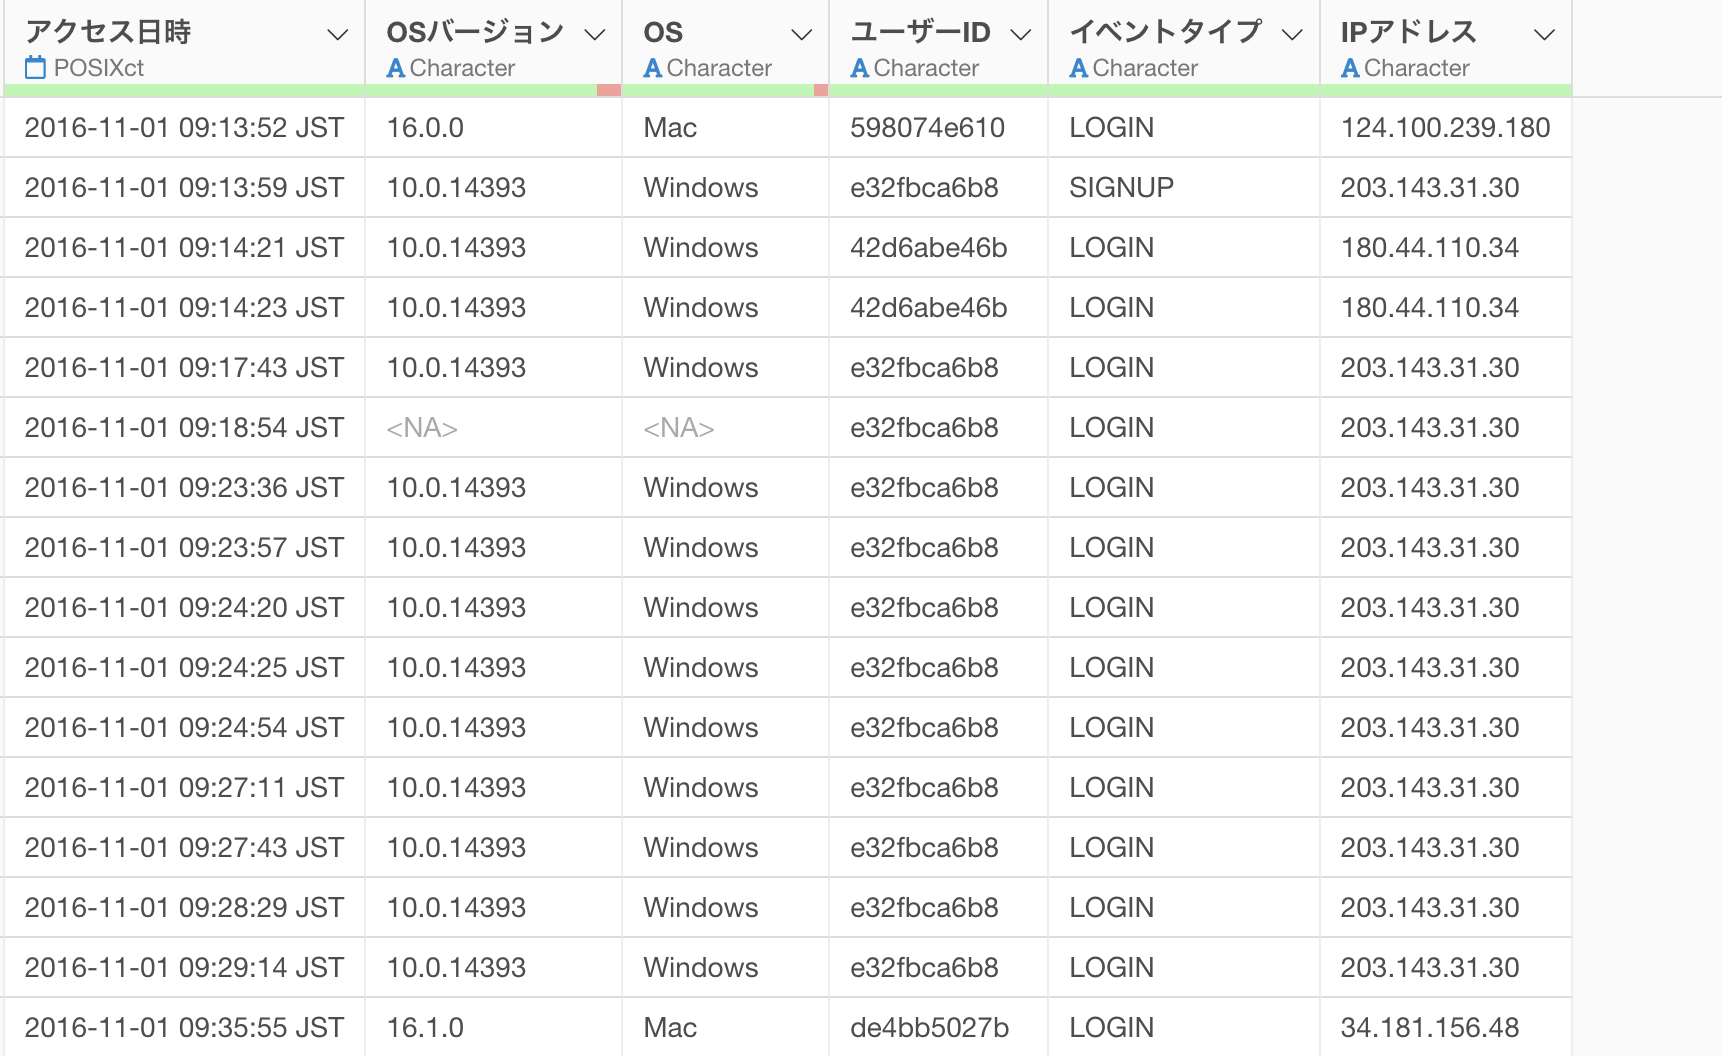The image size is (1722, 1056).
Task: Click the Mac cell in the 09:13:52 row
Action: (726, 127)
